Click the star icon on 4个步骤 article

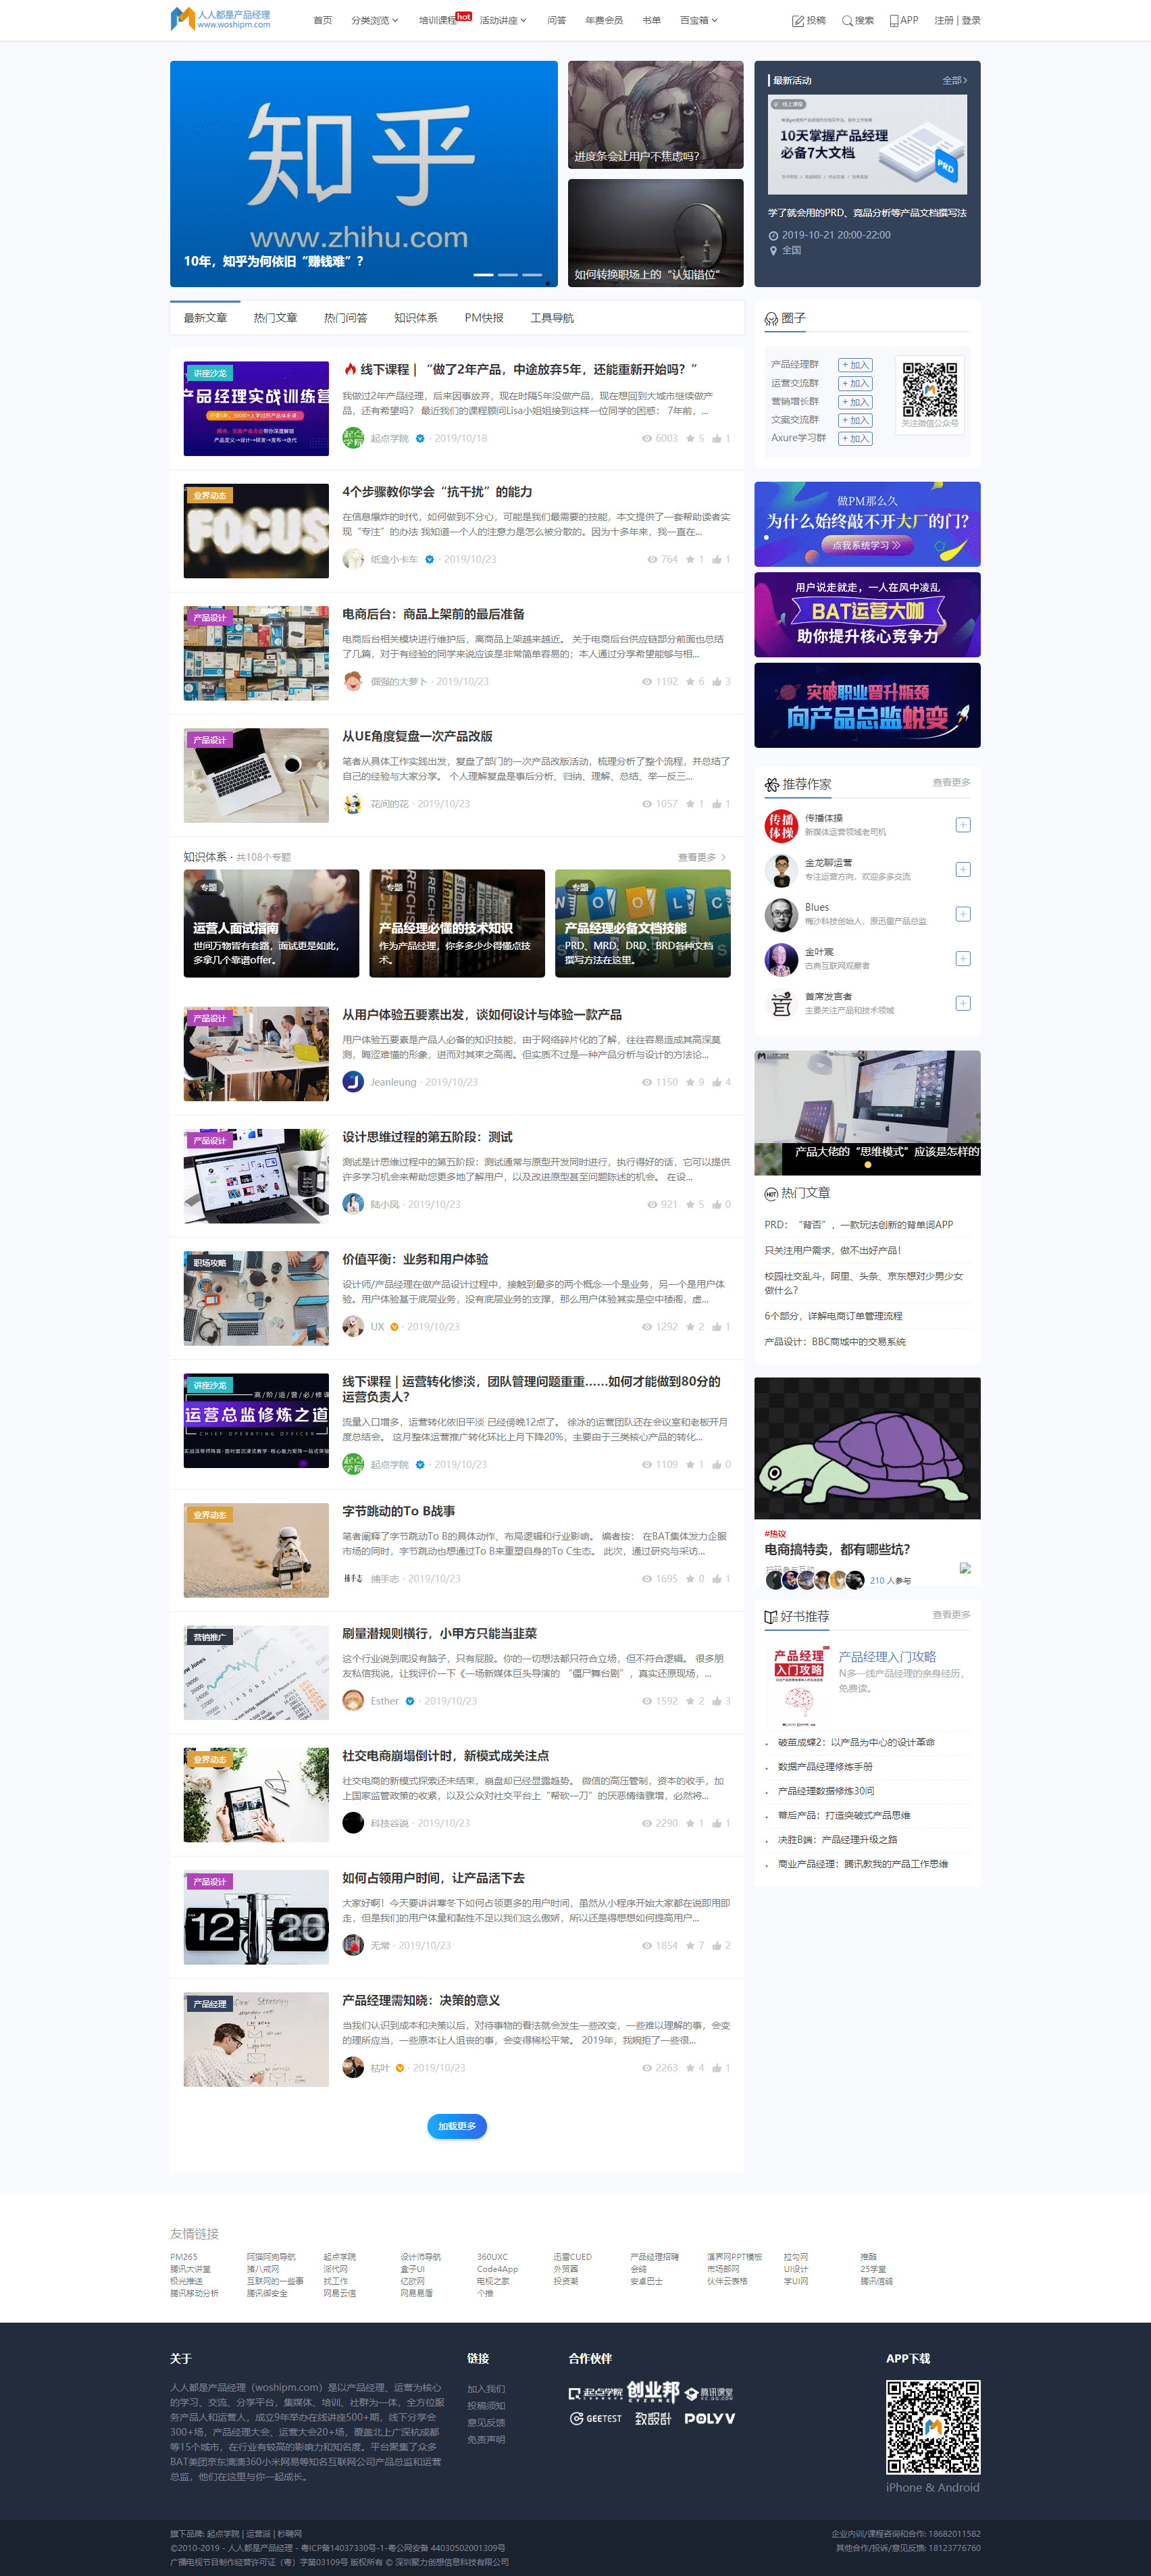[690, 560]
